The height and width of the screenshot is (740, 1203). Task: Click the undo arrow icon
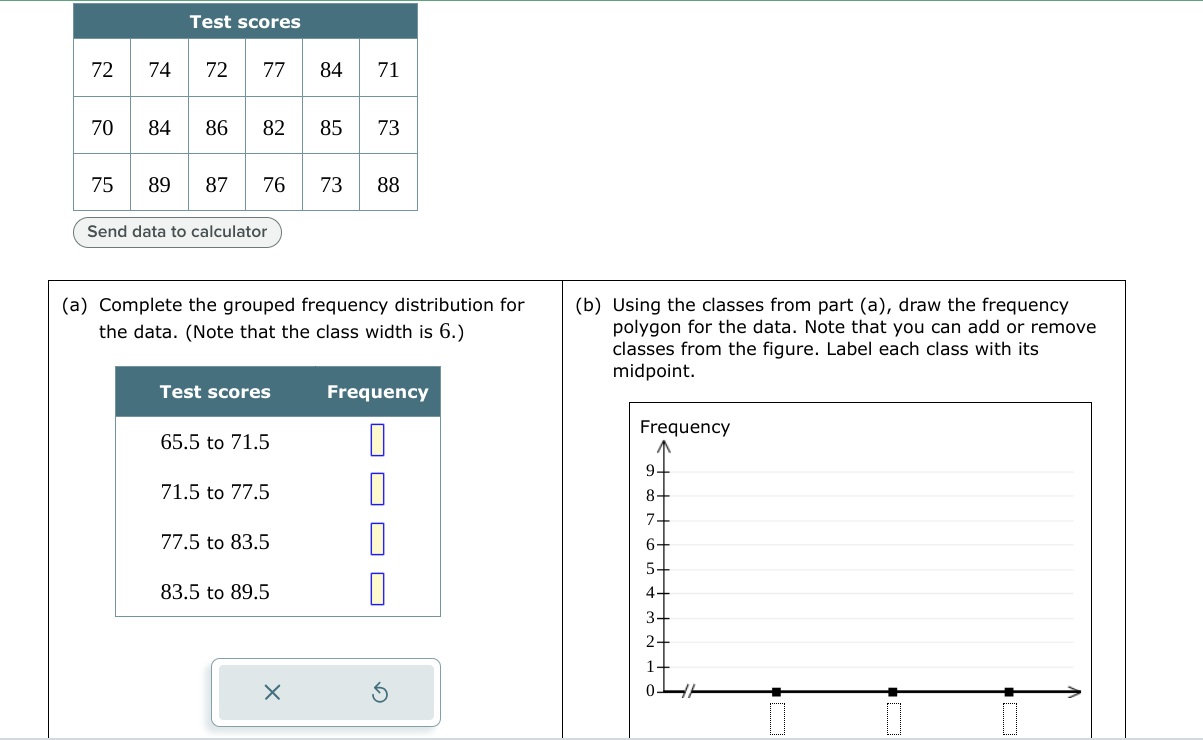click(378, 691)
